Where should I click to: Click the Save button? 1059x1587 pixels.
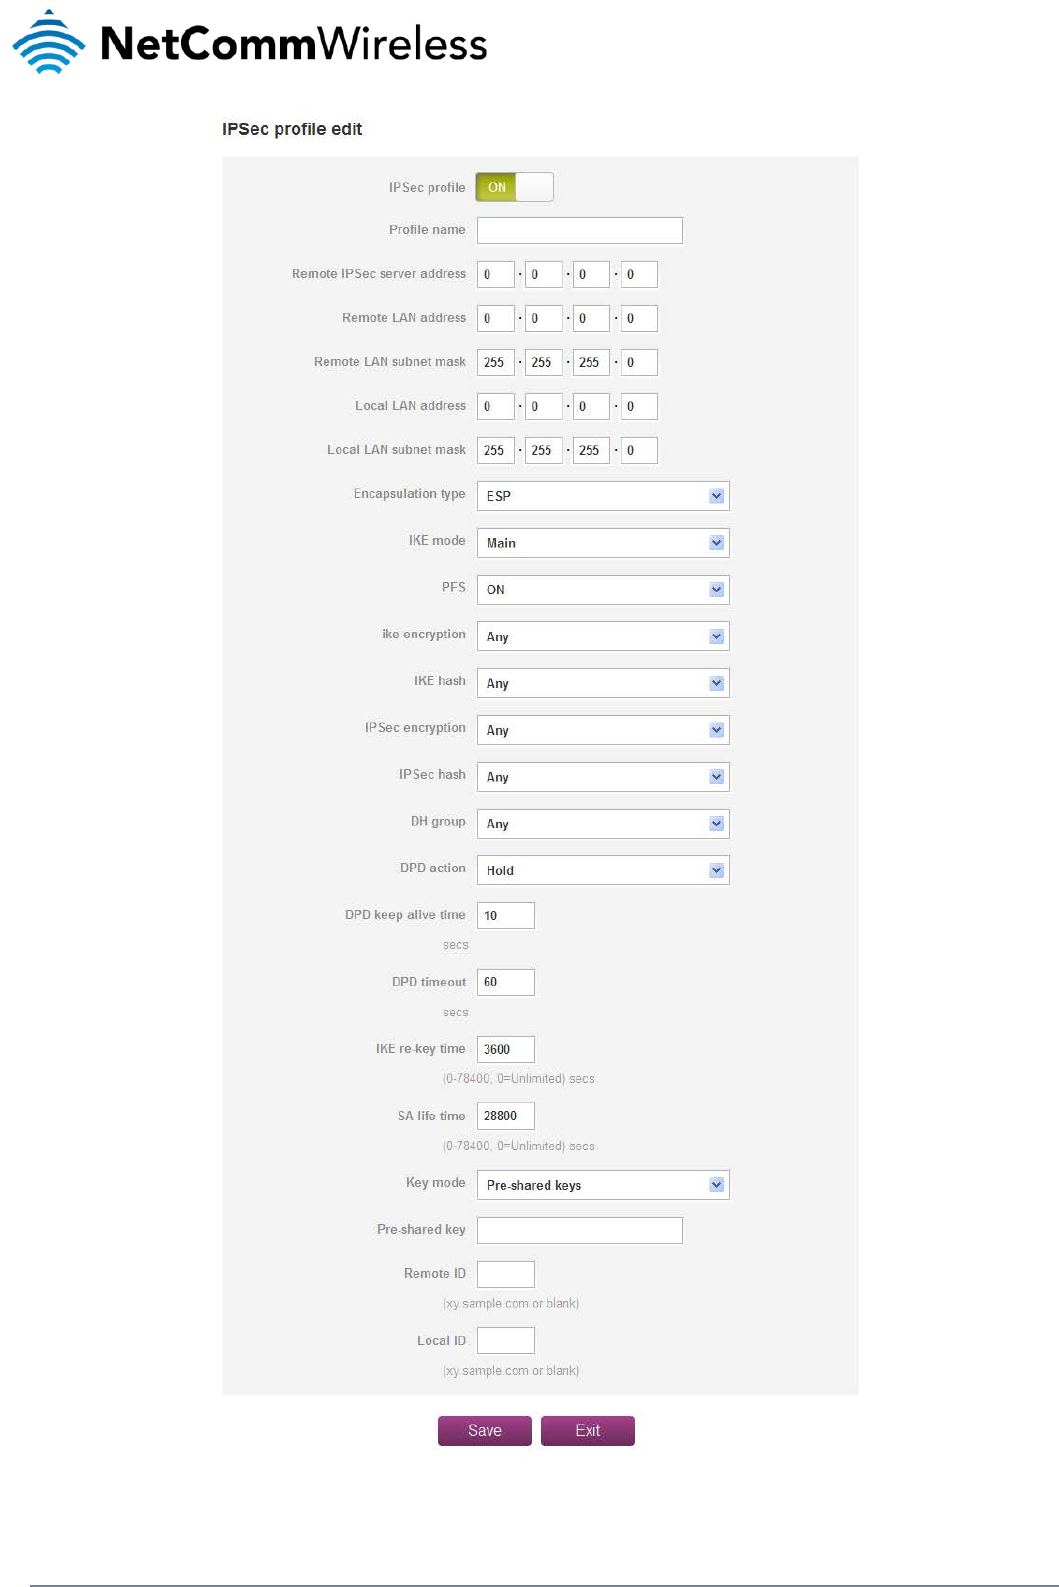[x=484, y=1431]
